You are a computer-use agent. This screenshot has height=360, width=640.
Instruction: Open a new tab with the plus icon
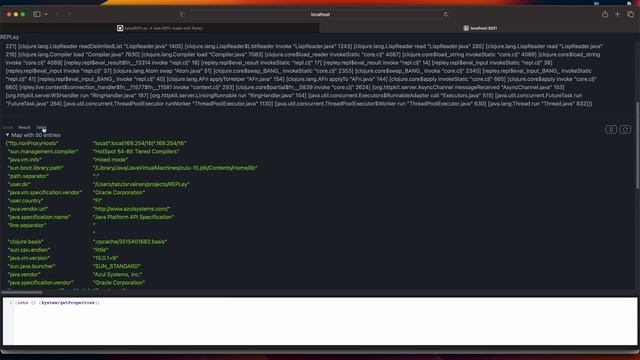(x=617, y=14)
